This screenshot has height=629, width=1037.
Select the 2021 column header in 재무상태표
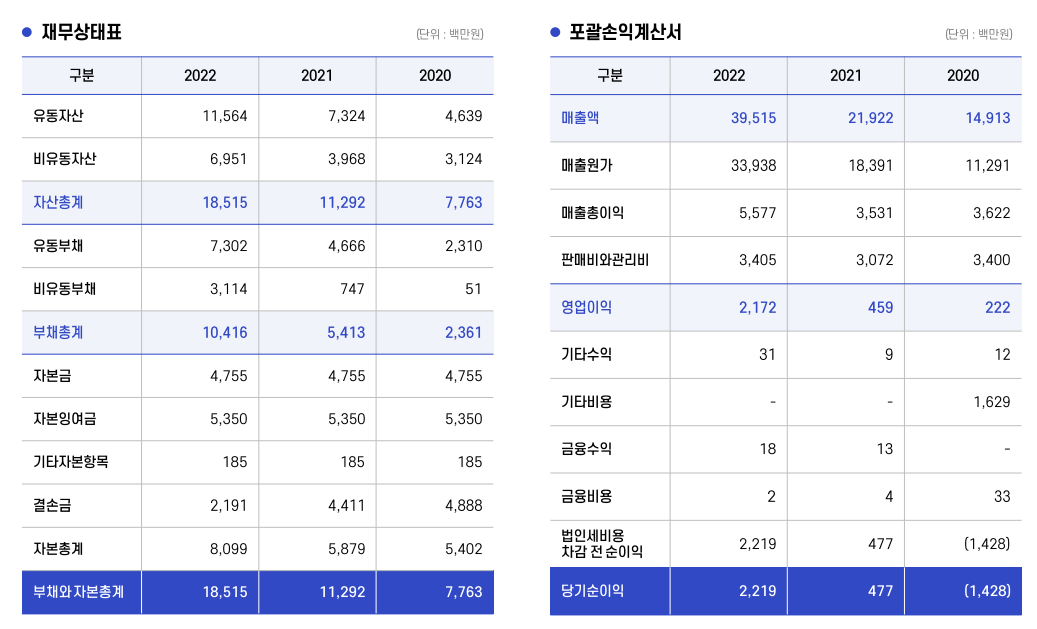(x=317, y=75)
